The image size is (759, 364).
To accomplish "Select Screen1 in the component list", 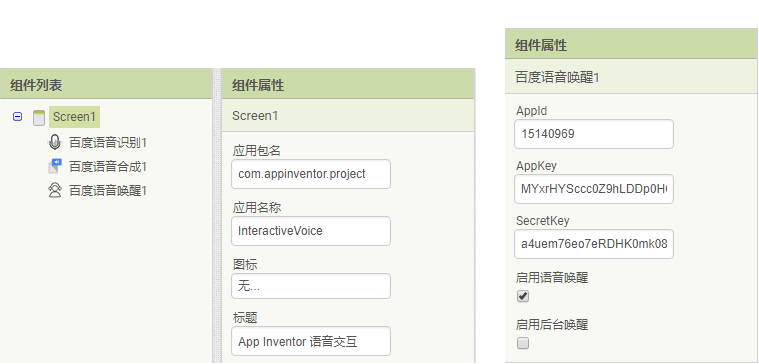I will click(x=75, y=117).
